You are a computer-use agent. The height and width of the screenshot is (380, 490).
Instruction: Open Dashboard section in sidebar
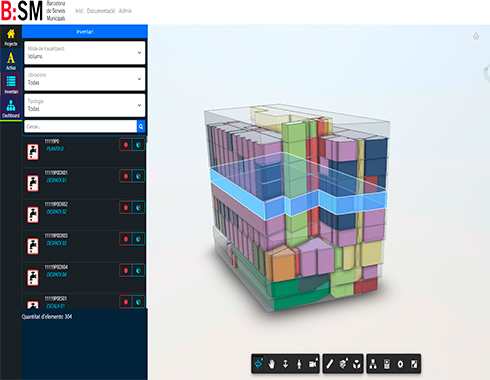[x=11, y=108]
